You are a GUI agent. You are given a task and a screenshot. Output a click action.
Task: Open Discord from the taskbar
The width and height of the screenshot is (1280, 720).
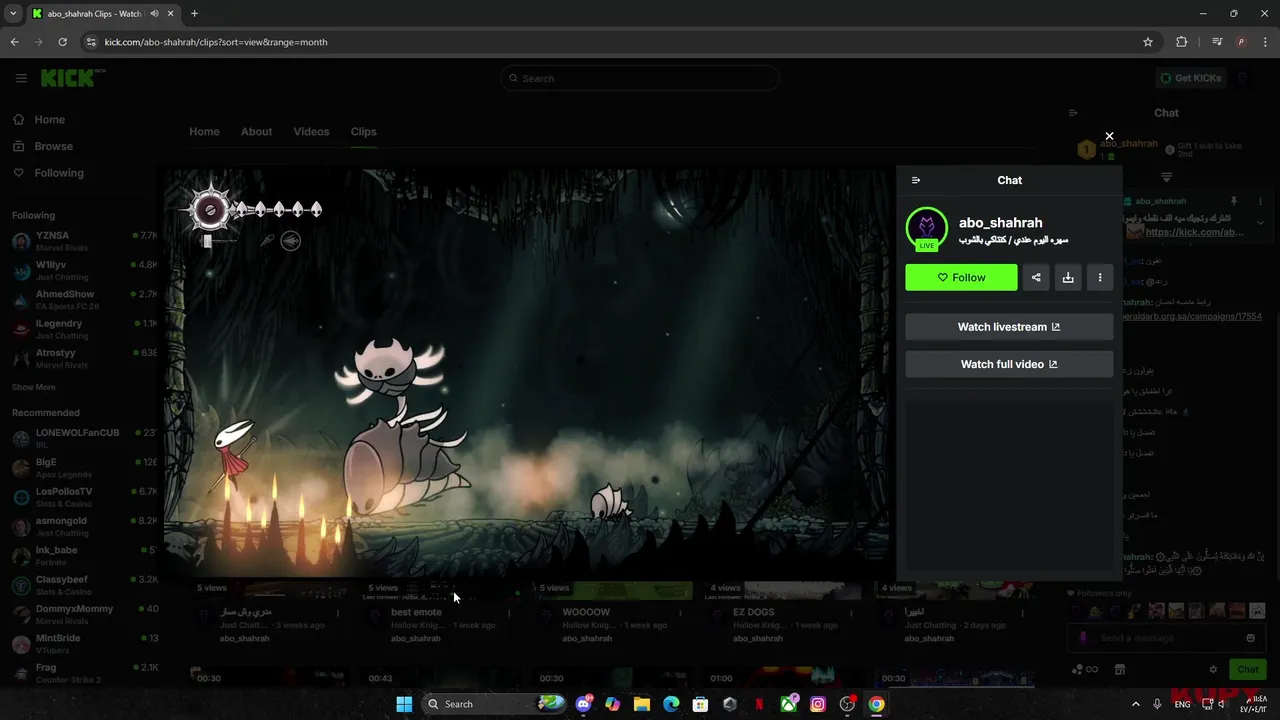(x=583, y=704)
